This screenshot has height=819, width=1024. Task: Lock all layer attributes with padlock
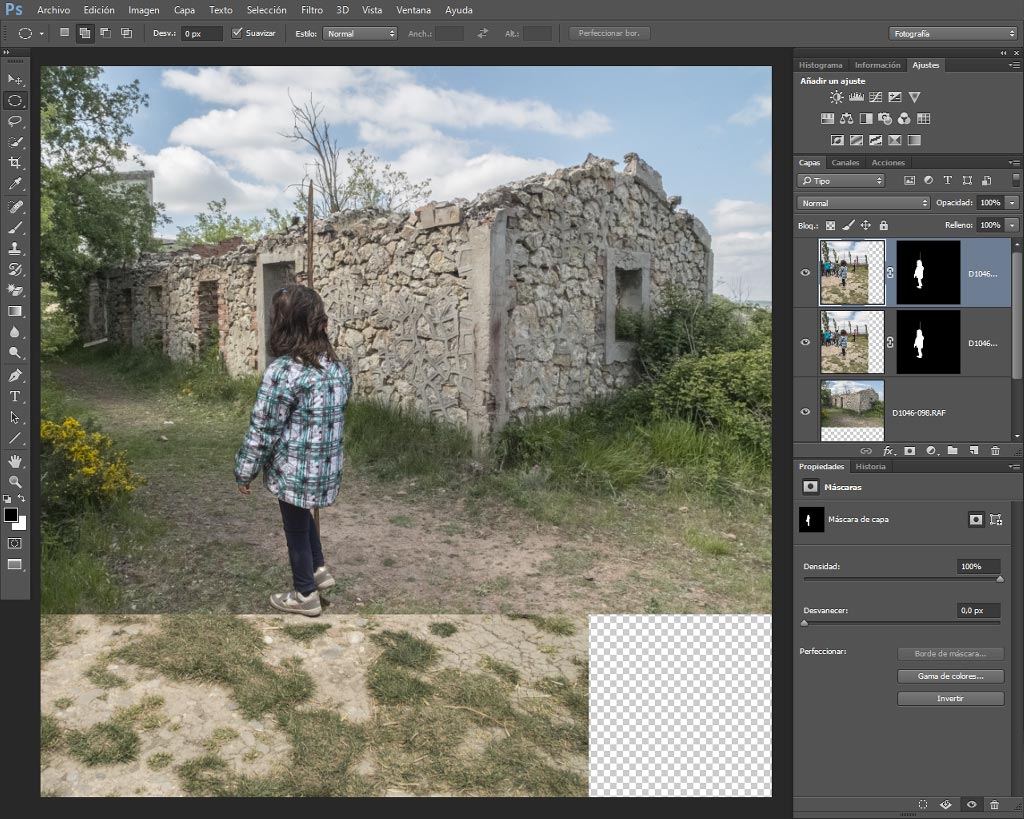tap(884, 225)
